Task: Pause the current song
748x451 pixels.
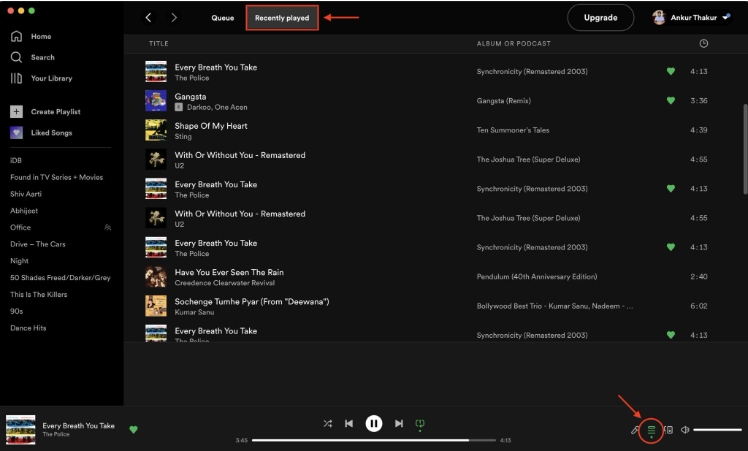Action: tap(373, 424)
